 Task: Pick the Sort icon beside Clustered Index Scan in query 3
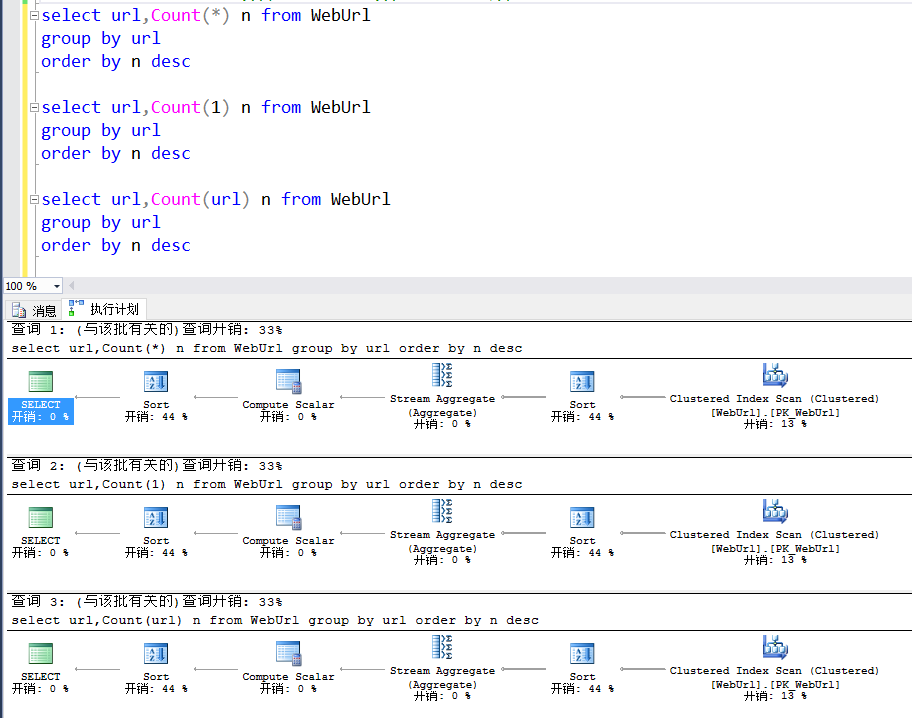(x=582, y=654)
